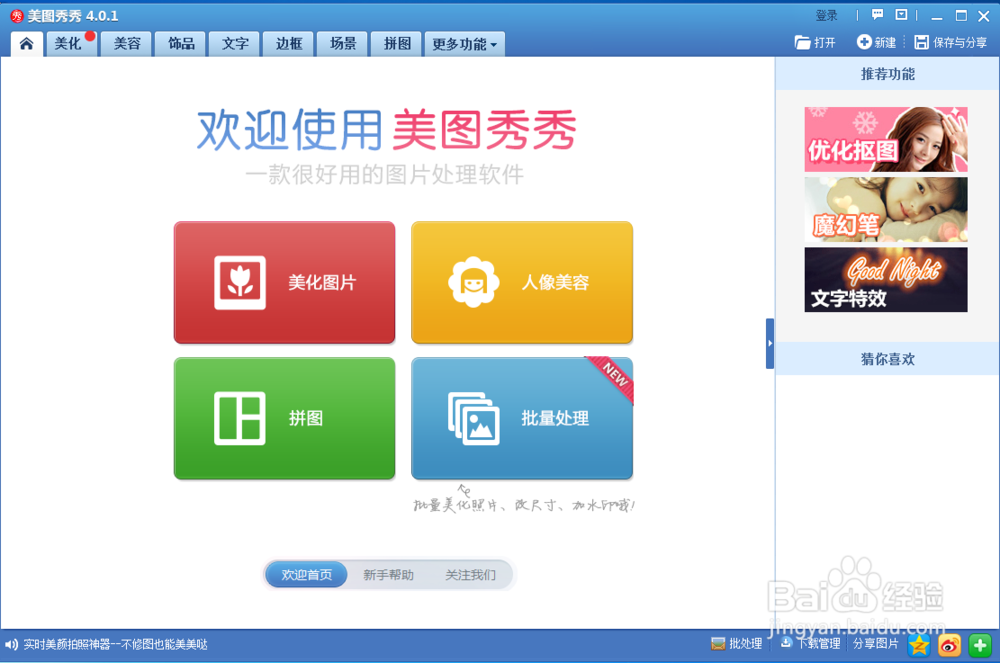Click the stacked photos icon in 批量处理 tile
The width and height of the screenshot is (1000, 663).
point(474,418)
